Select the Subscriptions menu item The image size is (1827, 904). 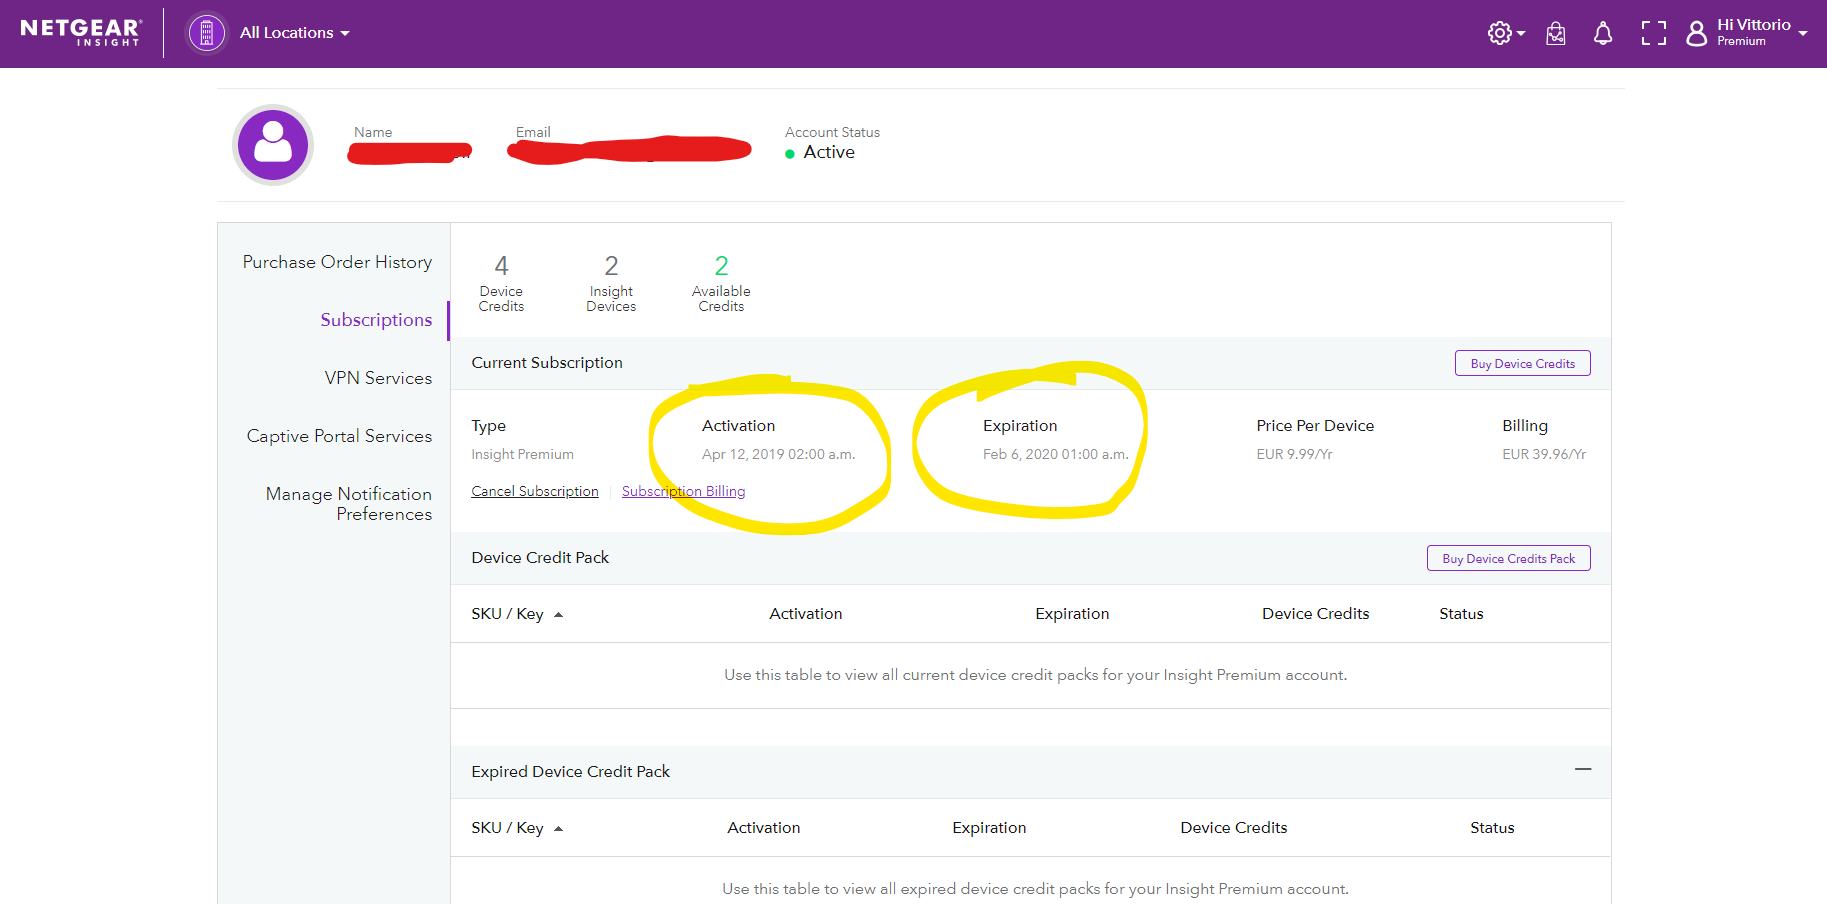pyautogui.click(x=376, y=320)
